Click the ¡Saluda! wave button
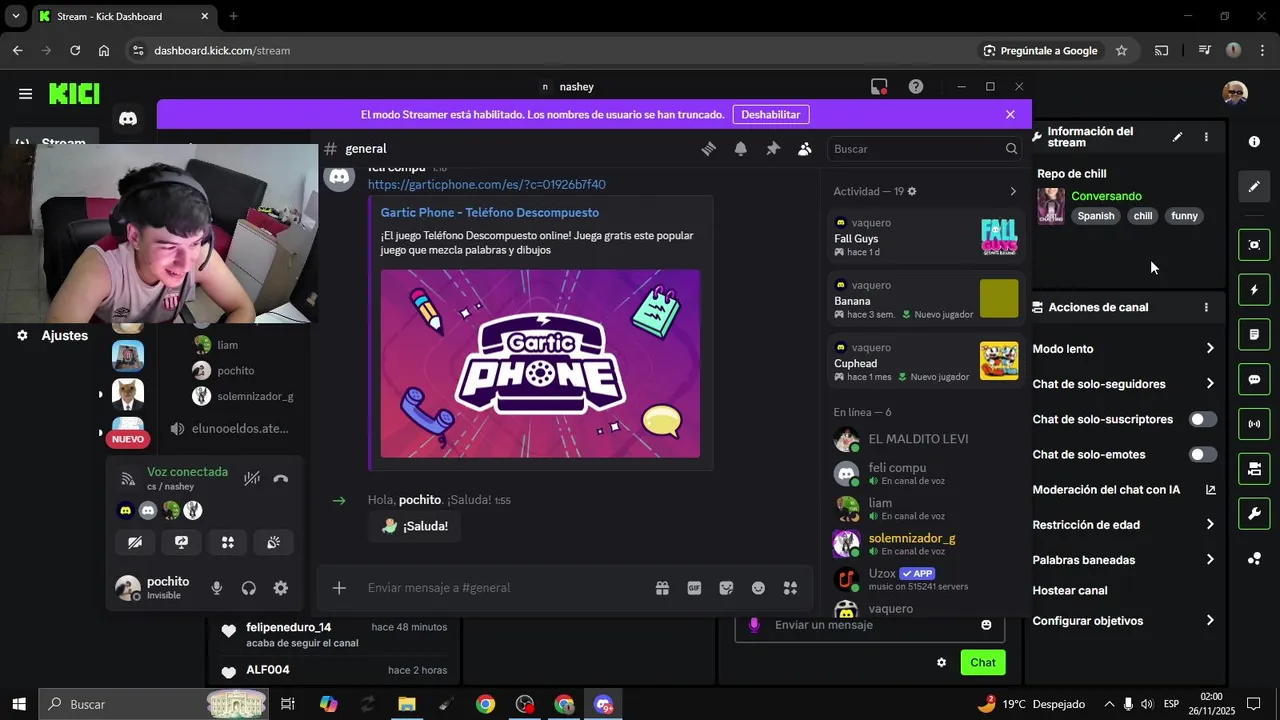 414,526
